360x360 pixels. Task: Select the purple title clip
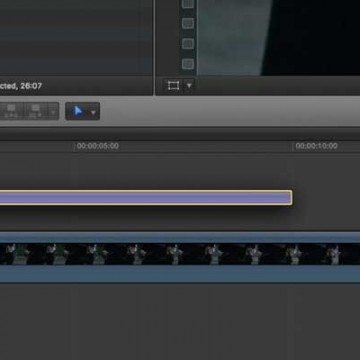[146, 198]
